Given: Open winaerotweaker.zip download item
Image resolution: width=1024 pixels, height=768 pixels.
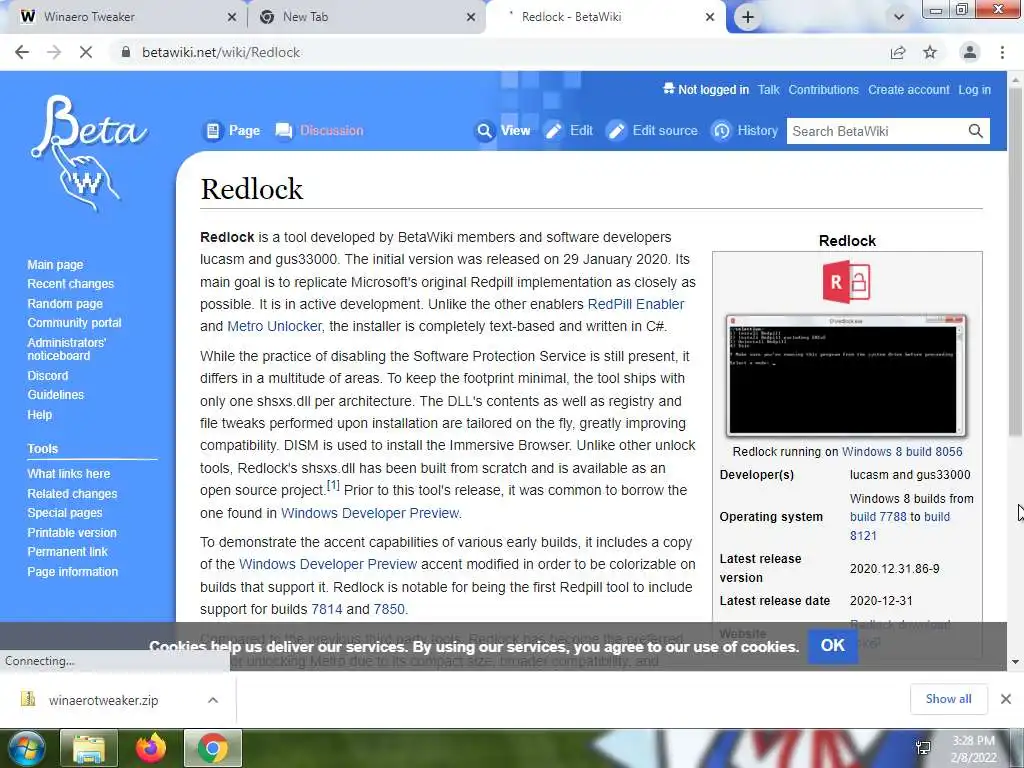Looking at the screenshot, I should click(103, 700).
